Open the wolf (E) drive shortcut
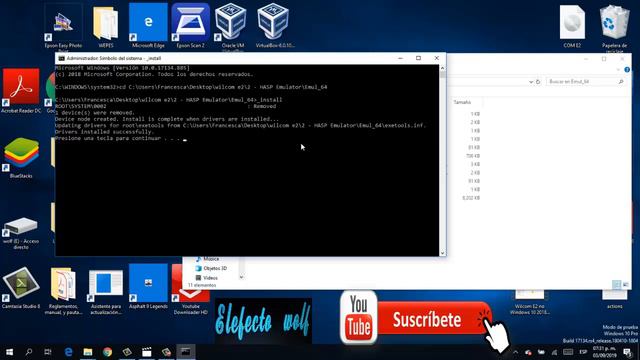 tap(21, 232)
